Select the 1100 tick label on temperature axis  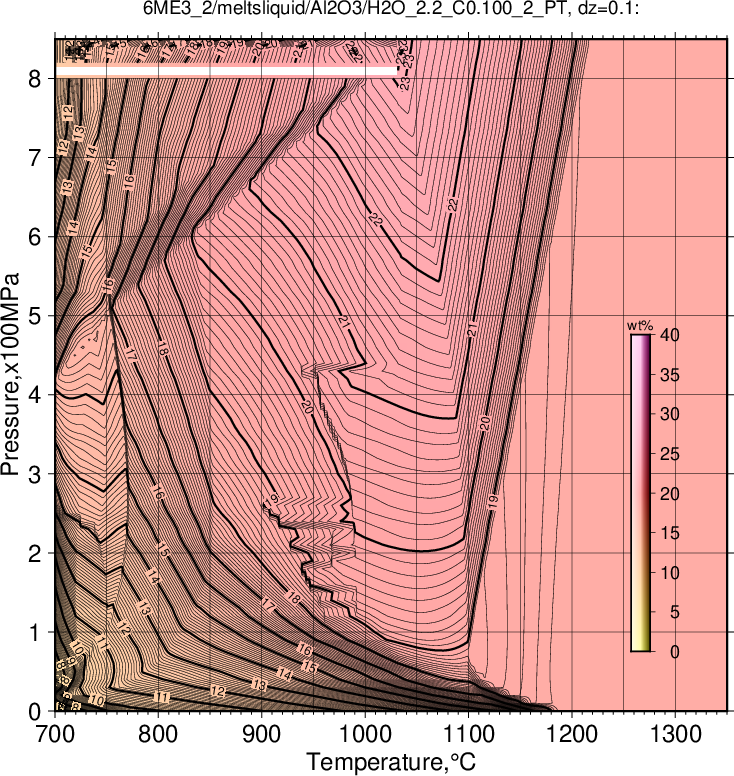tap(468, 734)
